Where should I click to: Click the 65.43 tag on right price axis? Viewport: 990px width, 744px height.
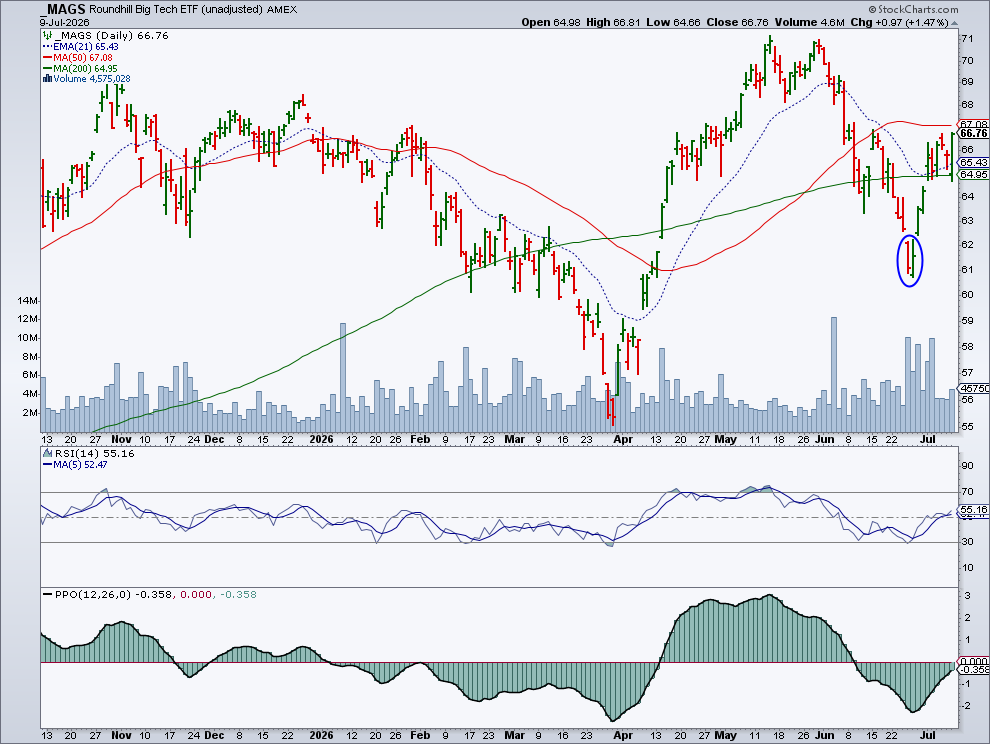click(974, 162)
